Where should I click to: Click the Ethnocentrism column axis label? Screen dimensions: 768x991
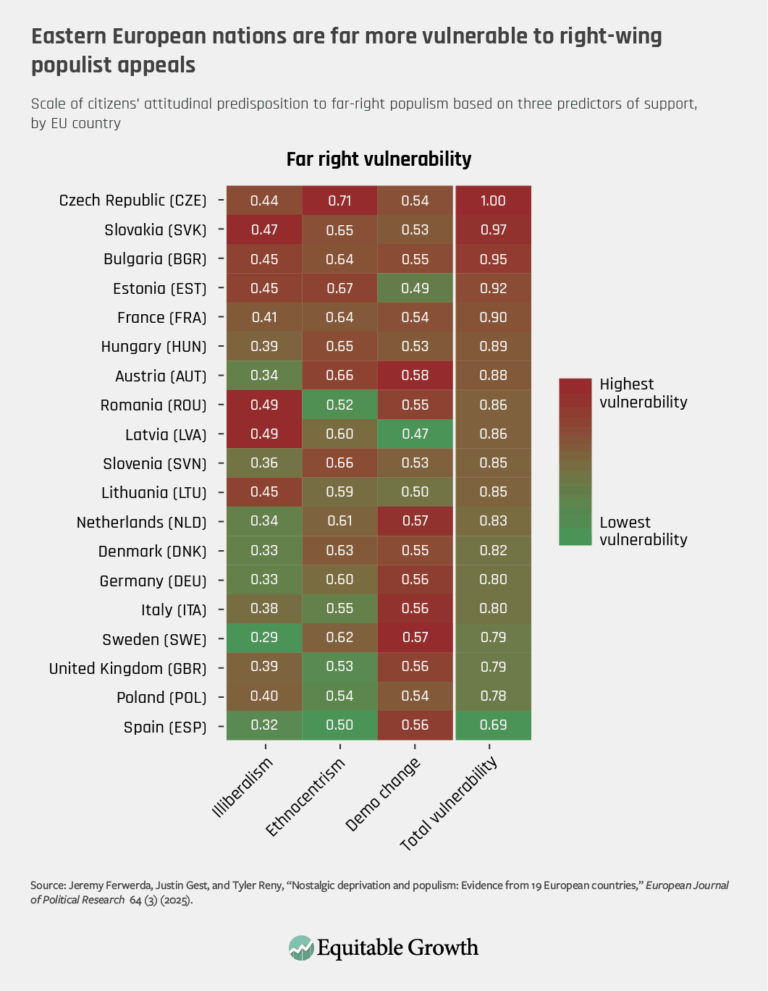click(x=306, y=798)
